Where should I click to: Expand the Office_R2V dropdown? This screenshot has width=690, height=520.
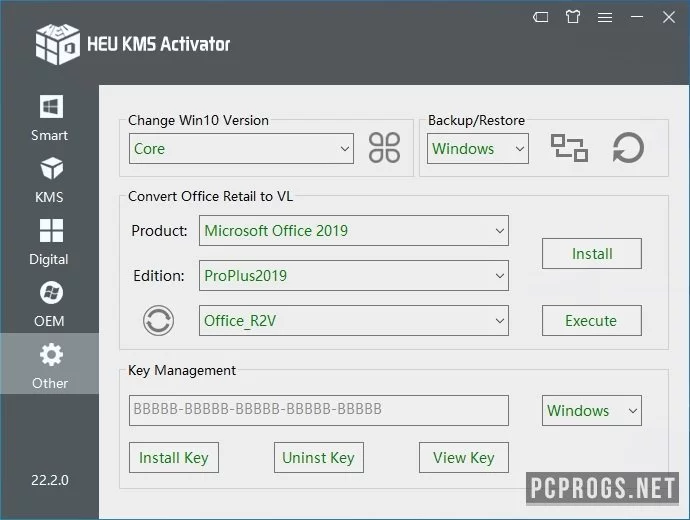coord(354,320)
